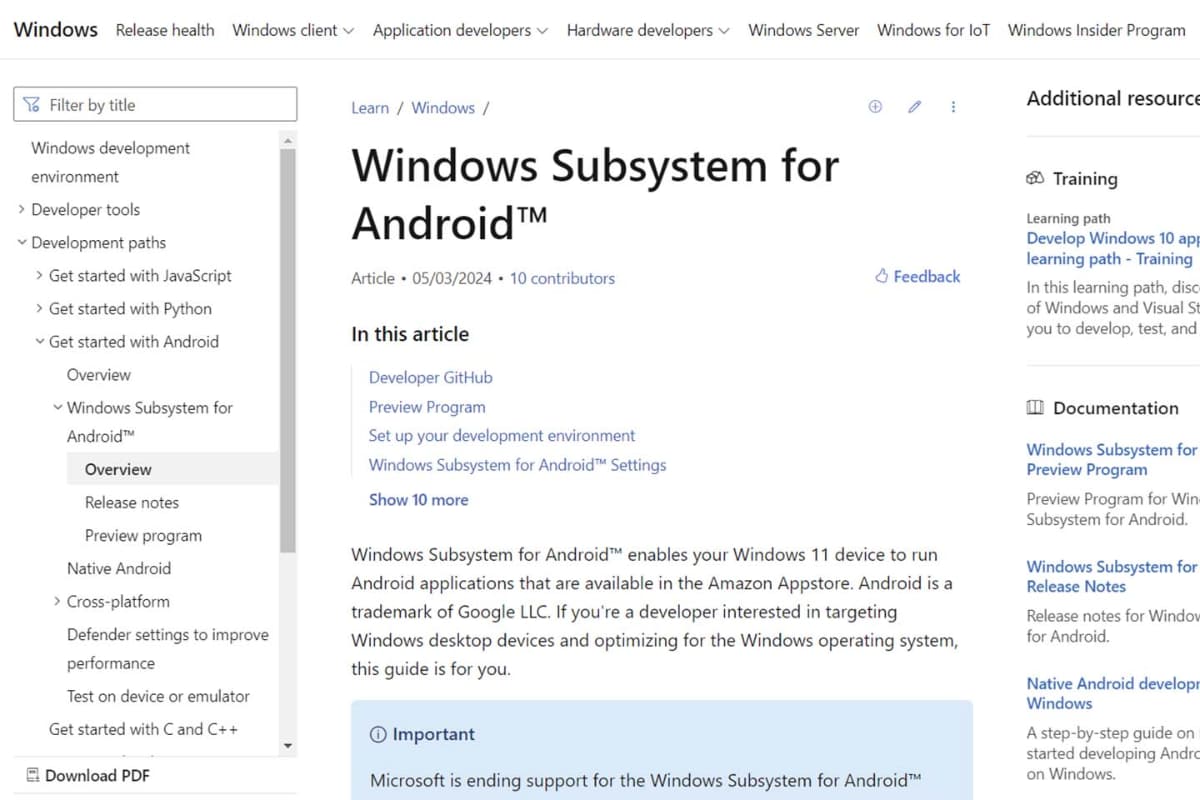Open Application developers dropdown menu
The height and width of the screenshot is (800, 1200).
[460, 30]
